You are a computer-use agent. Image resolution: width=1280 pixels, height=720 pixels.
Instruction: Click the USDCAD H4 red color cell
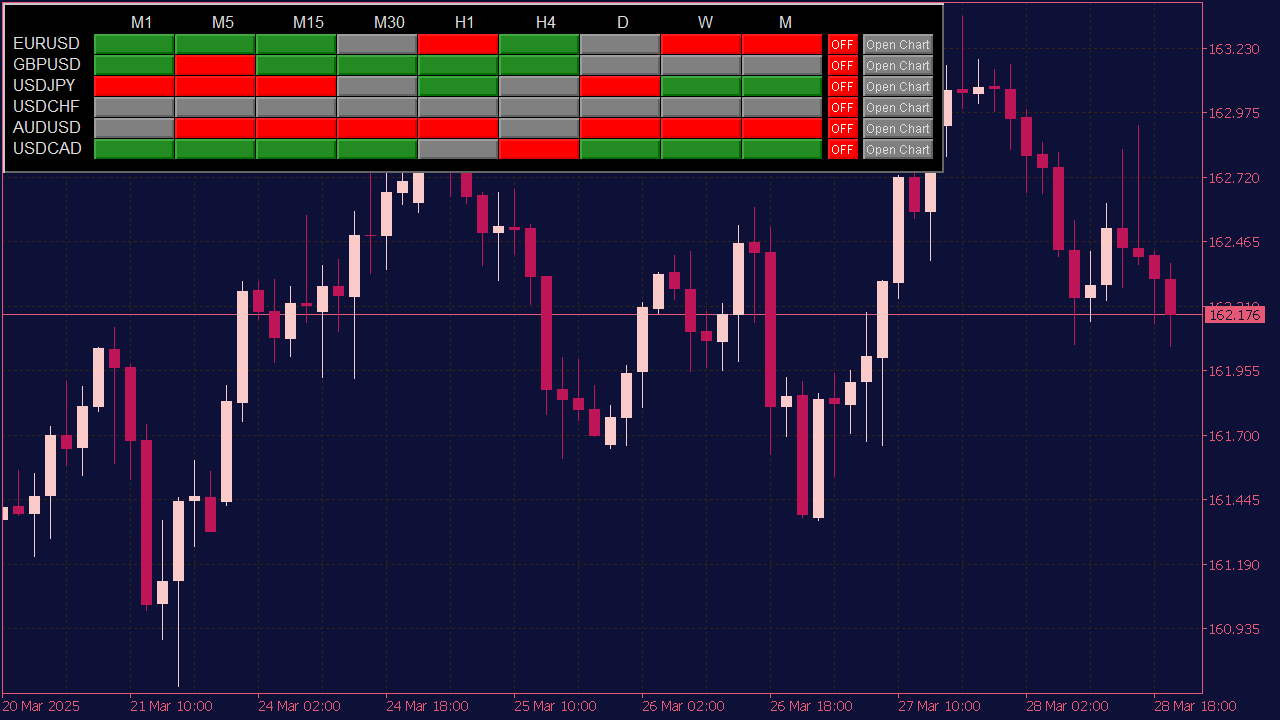tap(538, 149)
